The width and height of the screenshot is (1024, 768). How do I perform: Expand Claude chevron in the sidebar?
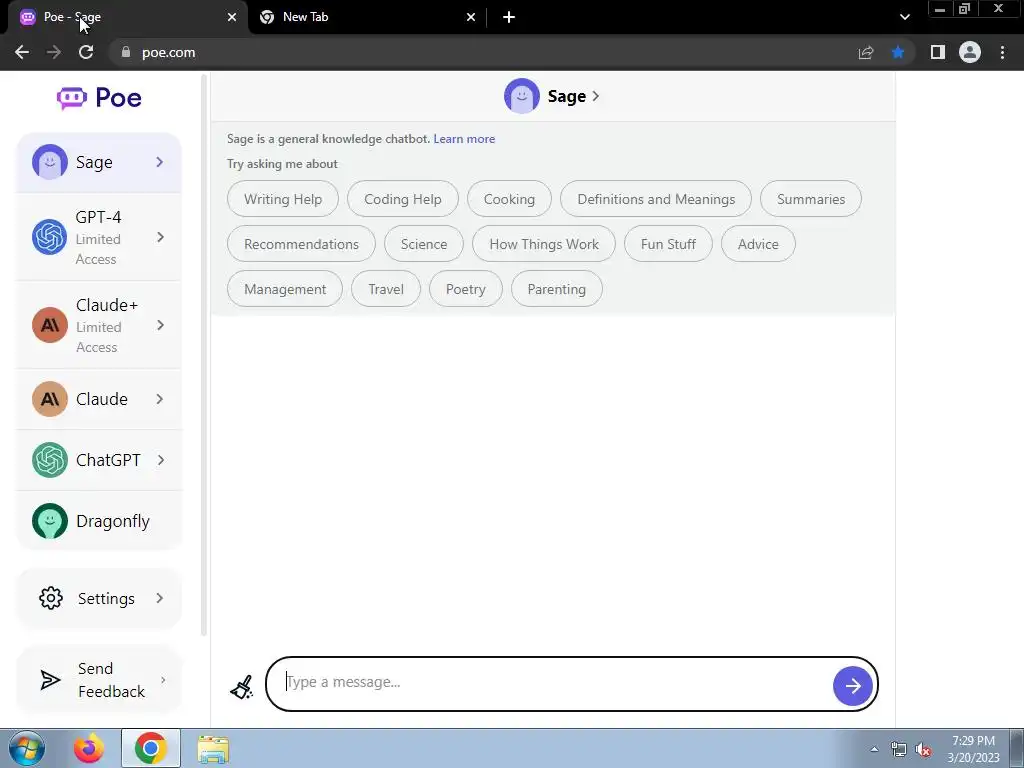(159, 399)
